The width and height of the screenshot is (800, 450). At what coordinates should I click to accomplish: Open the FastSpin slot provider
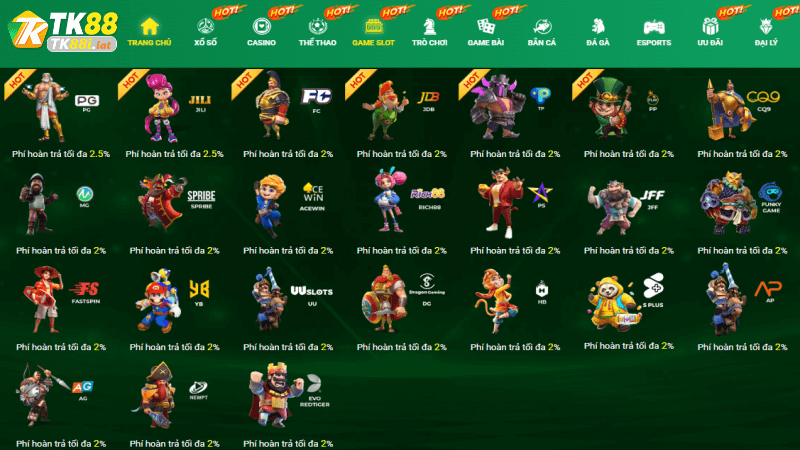(61, 308)
